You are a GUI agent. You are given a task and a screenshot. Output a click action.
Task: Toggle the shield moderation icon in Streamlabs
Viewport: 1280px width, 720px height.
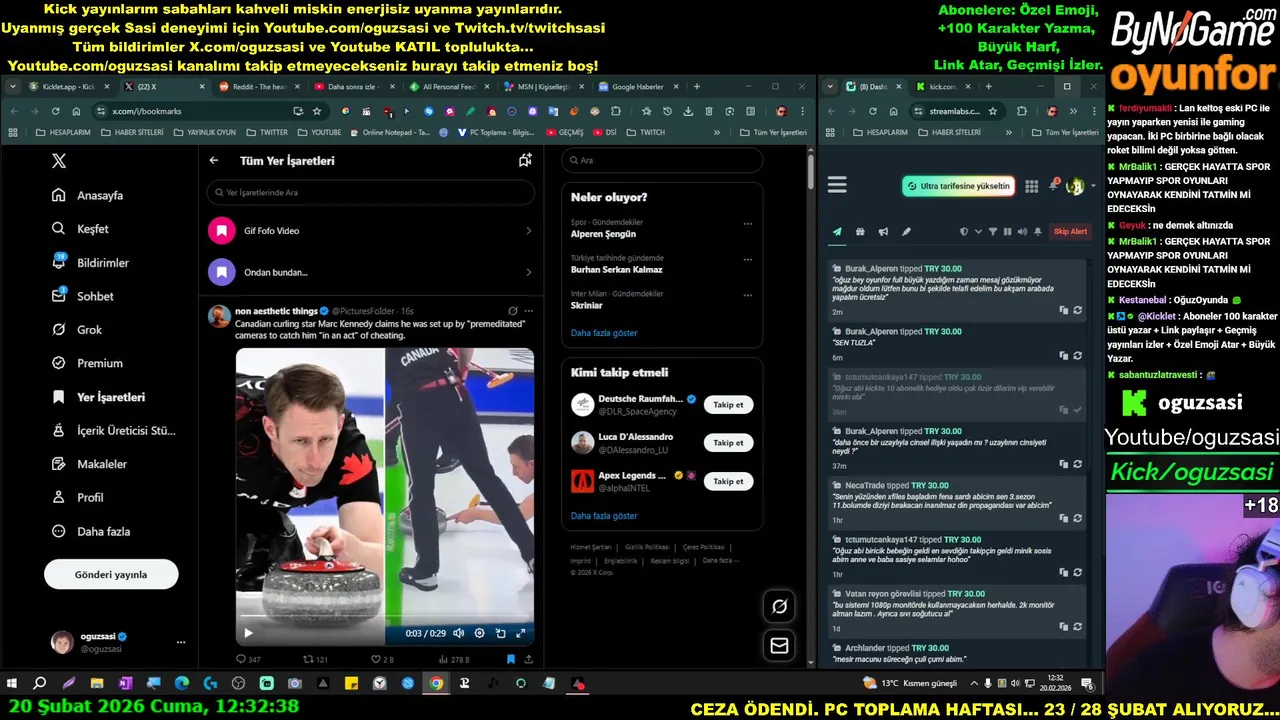coord(964,232)
